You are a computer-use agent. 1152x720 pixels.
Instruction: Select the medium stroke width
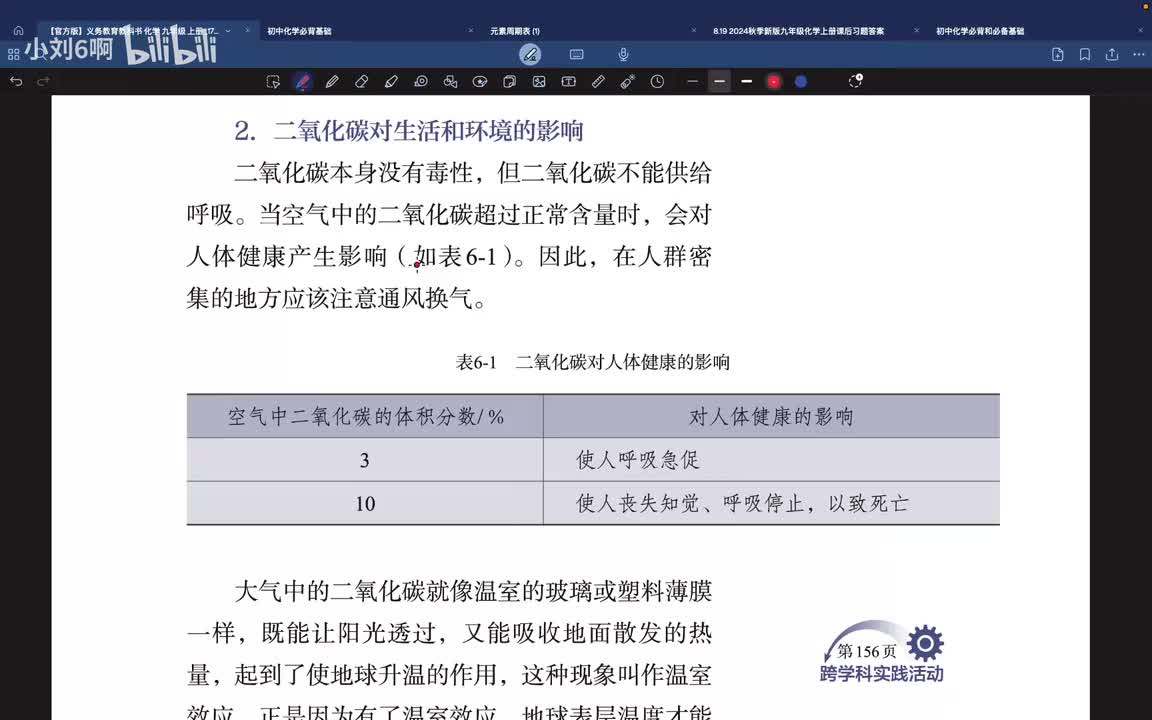[x=720, y=82]
